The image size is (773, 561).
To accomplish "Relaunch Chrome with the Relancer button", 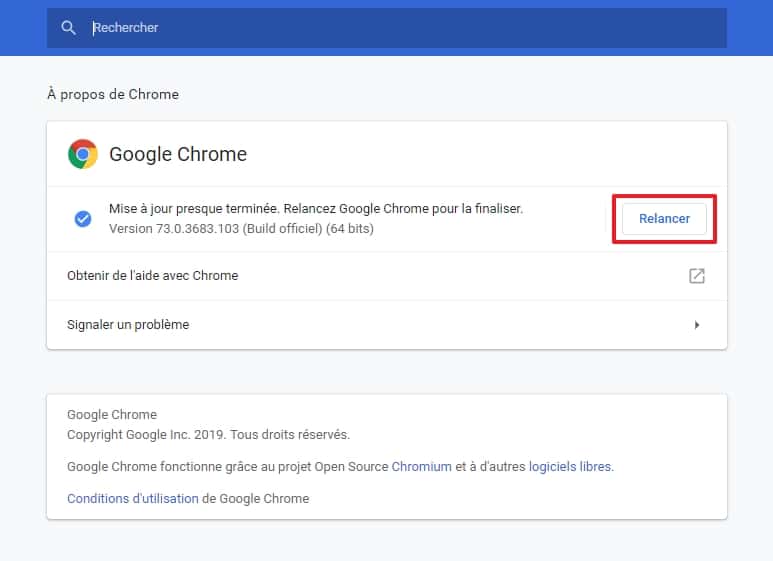I will tap(664, 218).
